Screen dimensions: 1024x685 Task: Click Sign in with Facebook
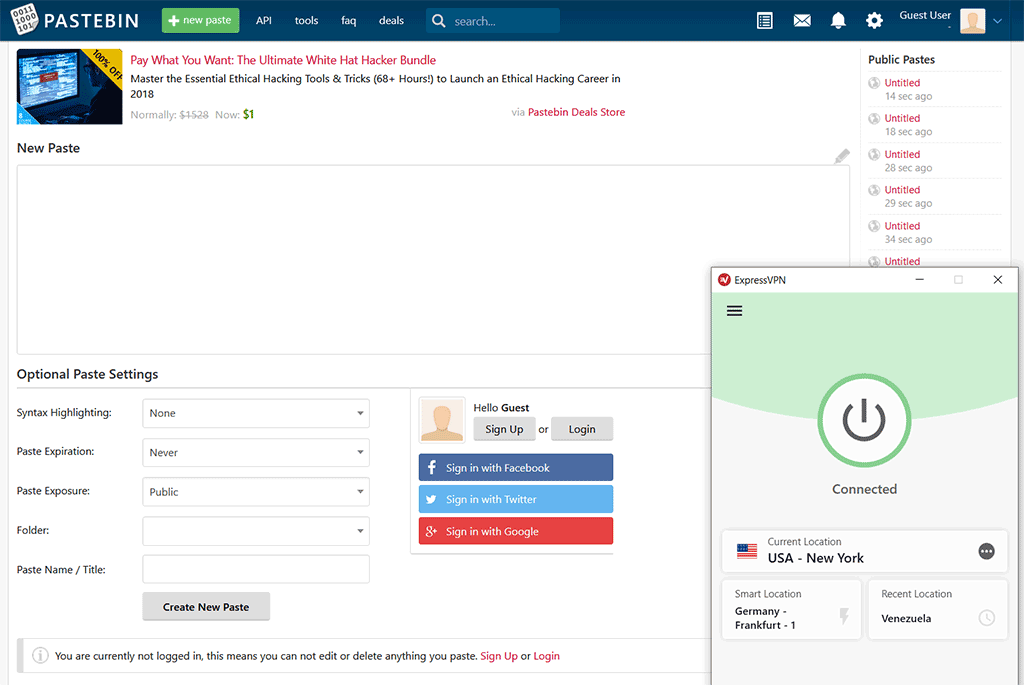[516, 468]
